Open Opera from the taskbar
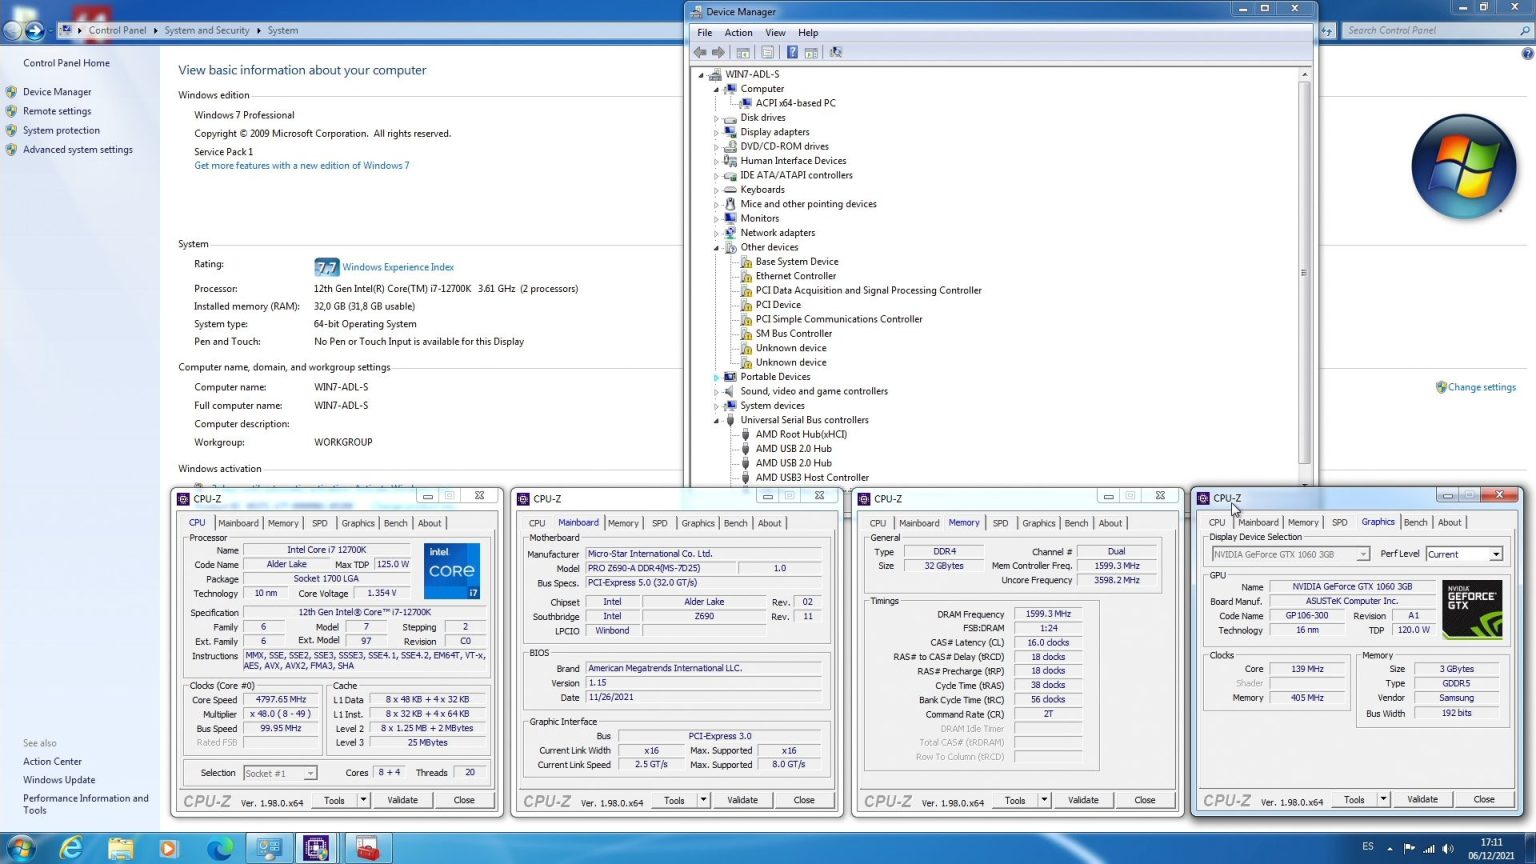 (169, 848)
